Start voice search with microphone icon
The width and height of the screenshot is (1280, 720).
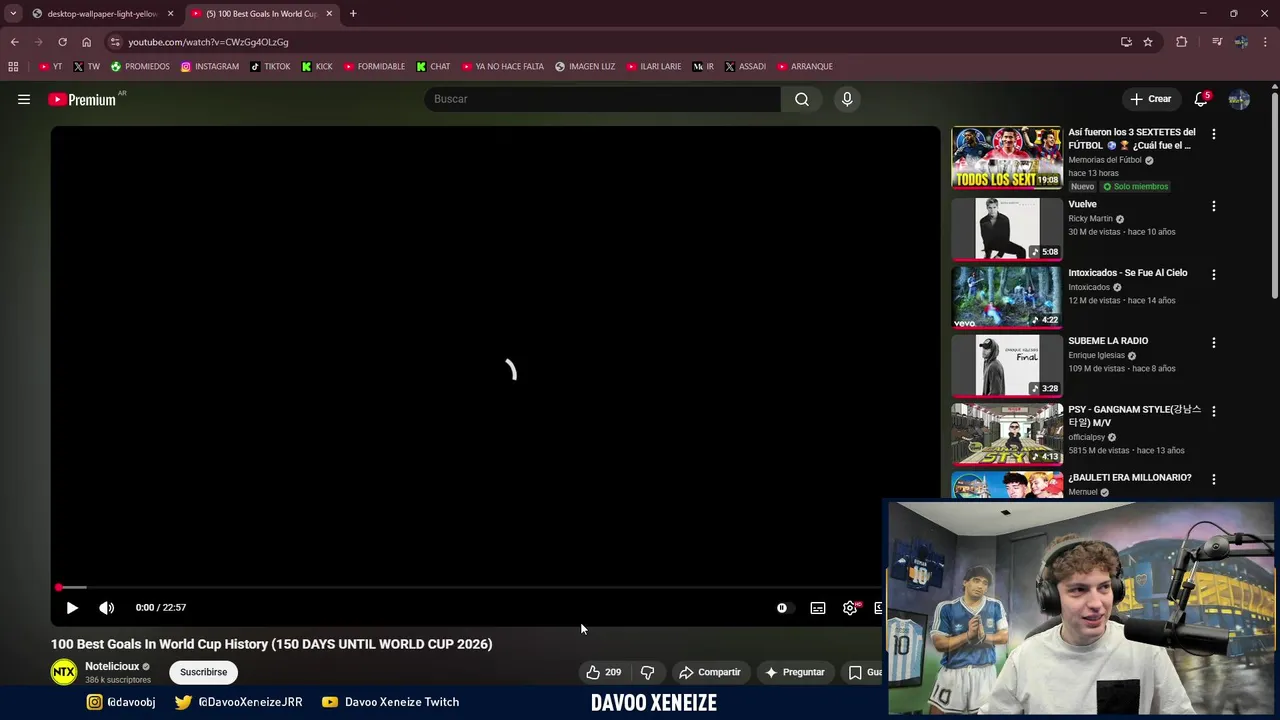847,99
